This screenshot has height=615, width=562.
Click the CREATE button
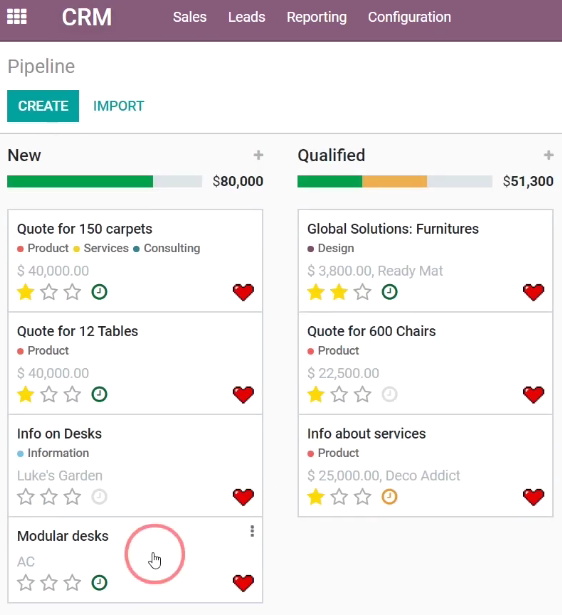coord(43,106)
